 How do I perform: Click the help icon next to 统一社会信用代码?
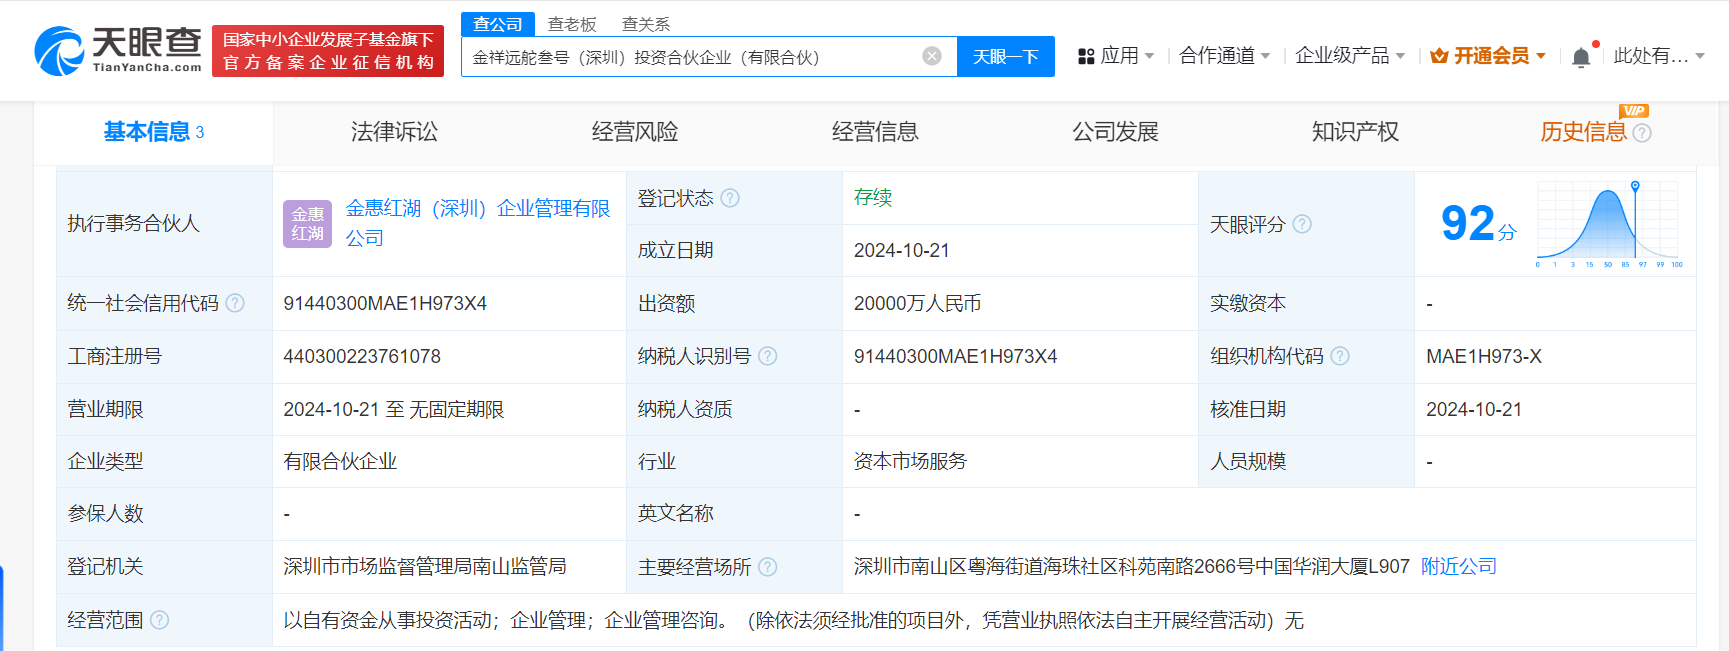(x=235, y=303)
